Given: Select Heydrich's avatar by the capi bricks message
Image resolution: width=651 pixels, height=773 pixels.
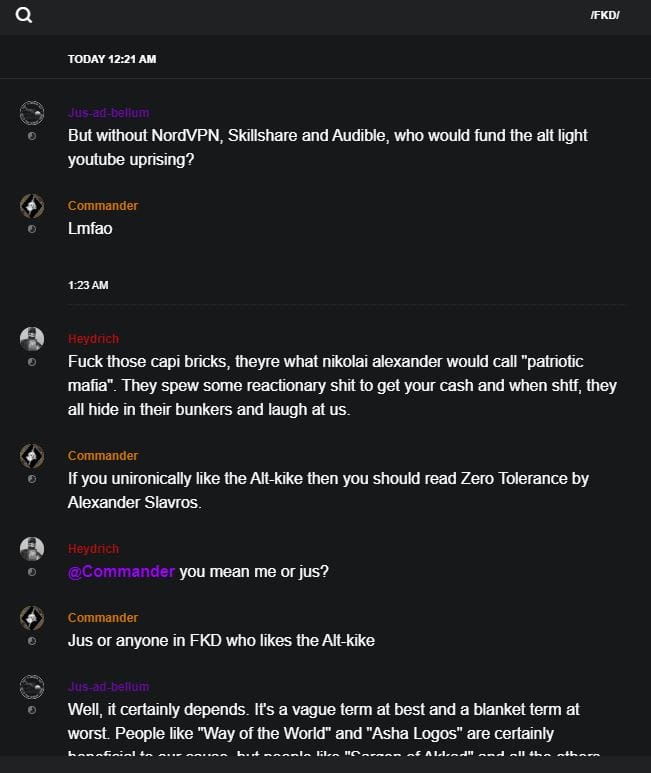Looking at the screenshot, I should click(x=32, y=339).
